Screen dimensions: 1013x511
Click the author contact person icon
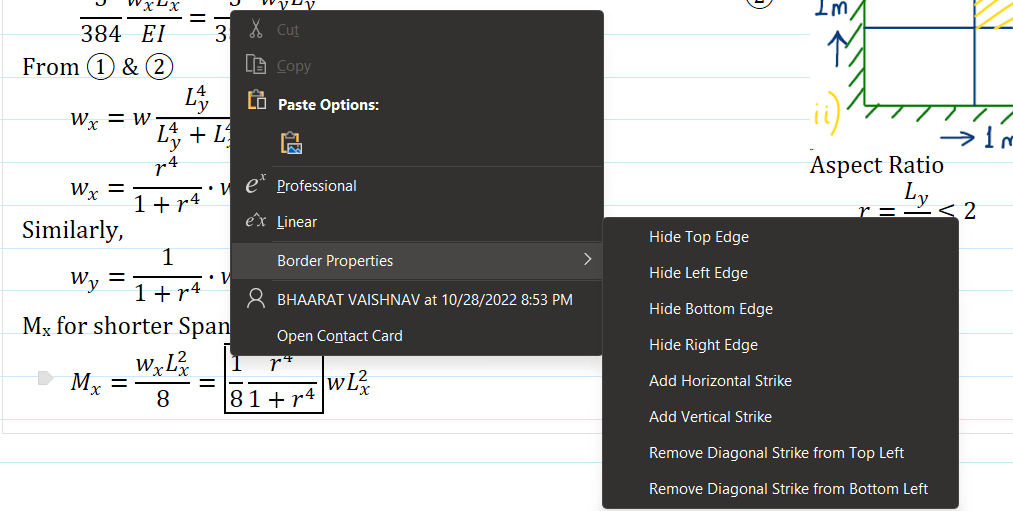(x=256, y=298)
